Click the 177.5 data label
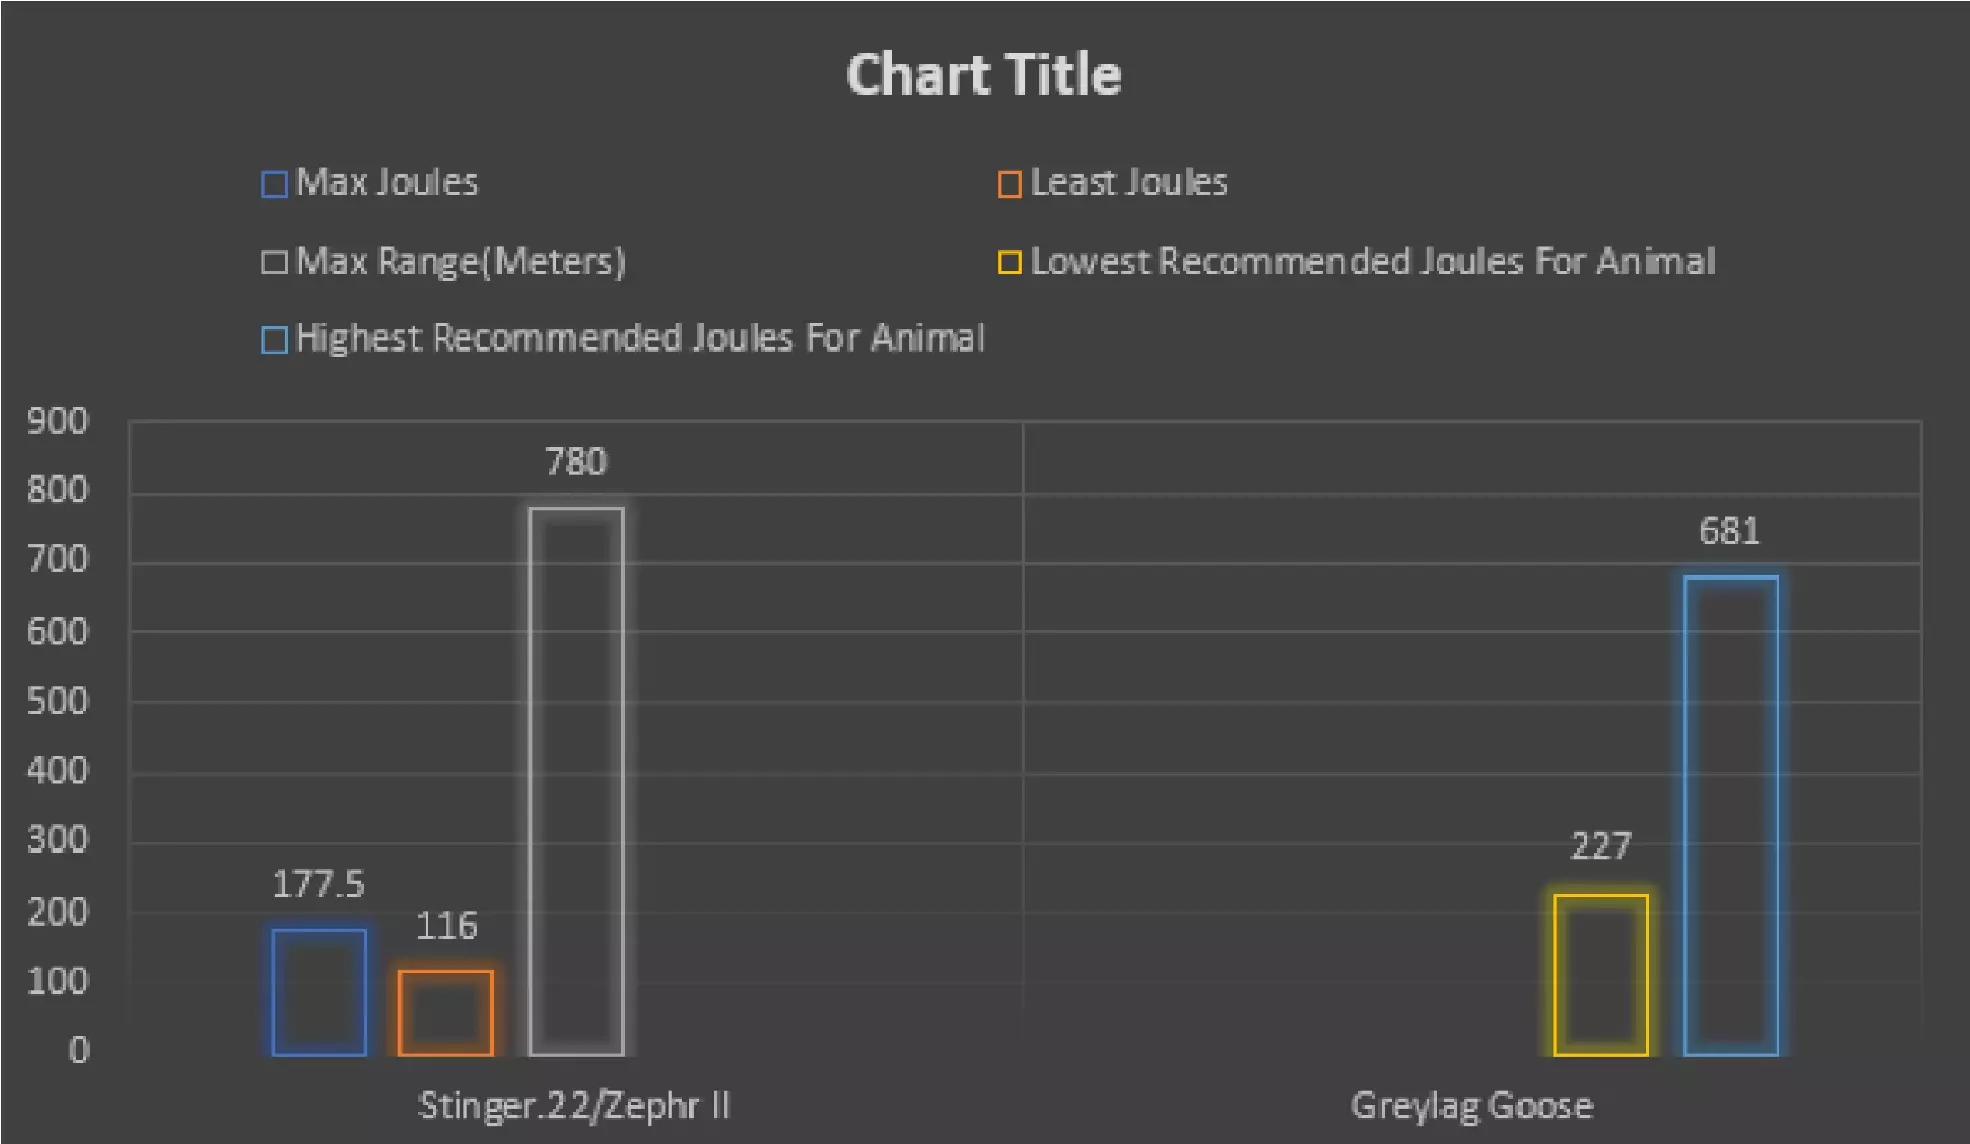This screenshot has height=1144, width=1970. 319,884
